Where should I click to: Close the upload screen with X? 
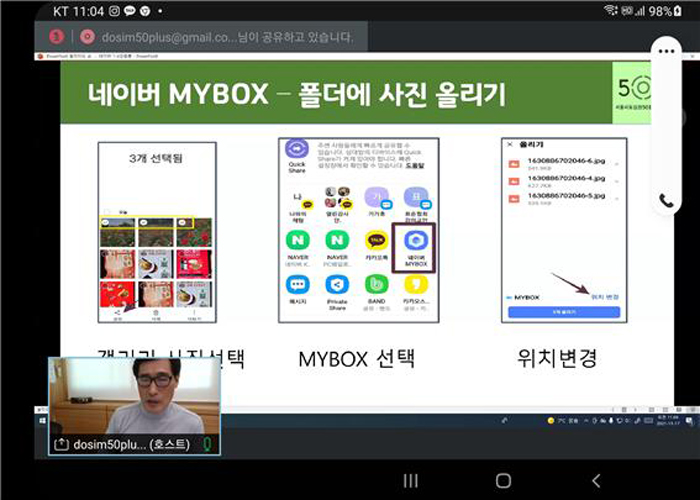508,144
